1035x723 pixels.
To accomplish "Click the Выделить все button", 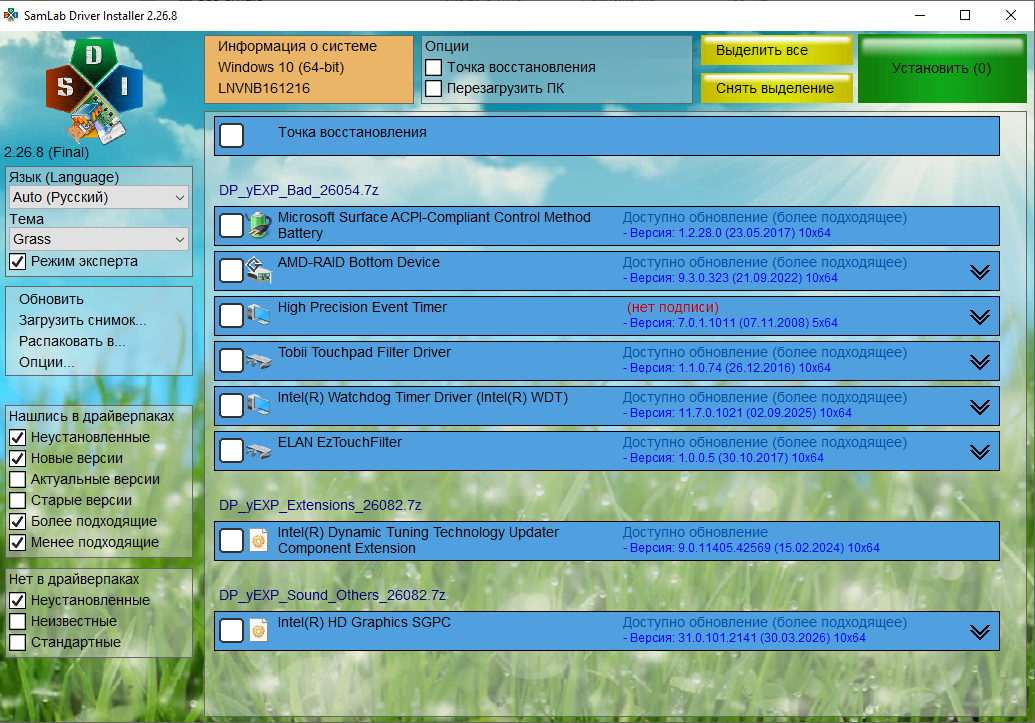I will coord(777,50).
